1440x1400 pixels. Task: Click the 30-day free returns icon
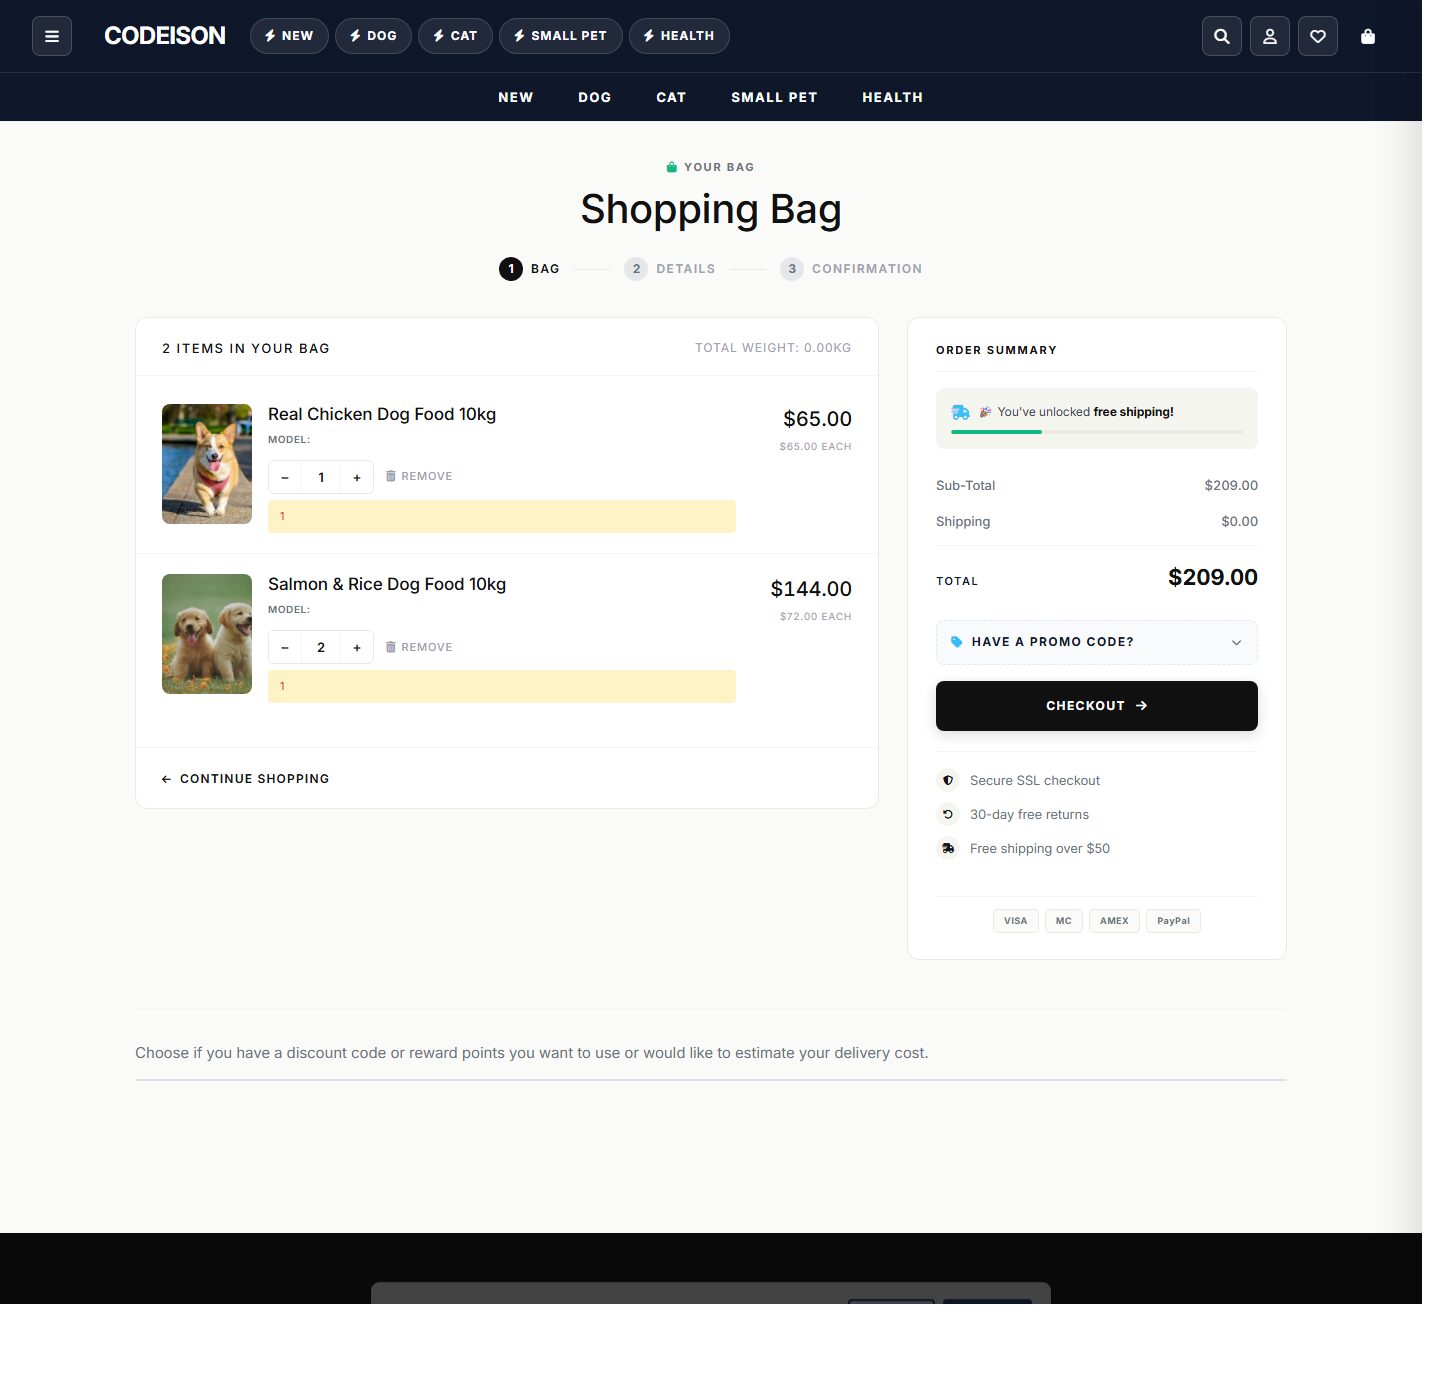[x=948, y=814]
